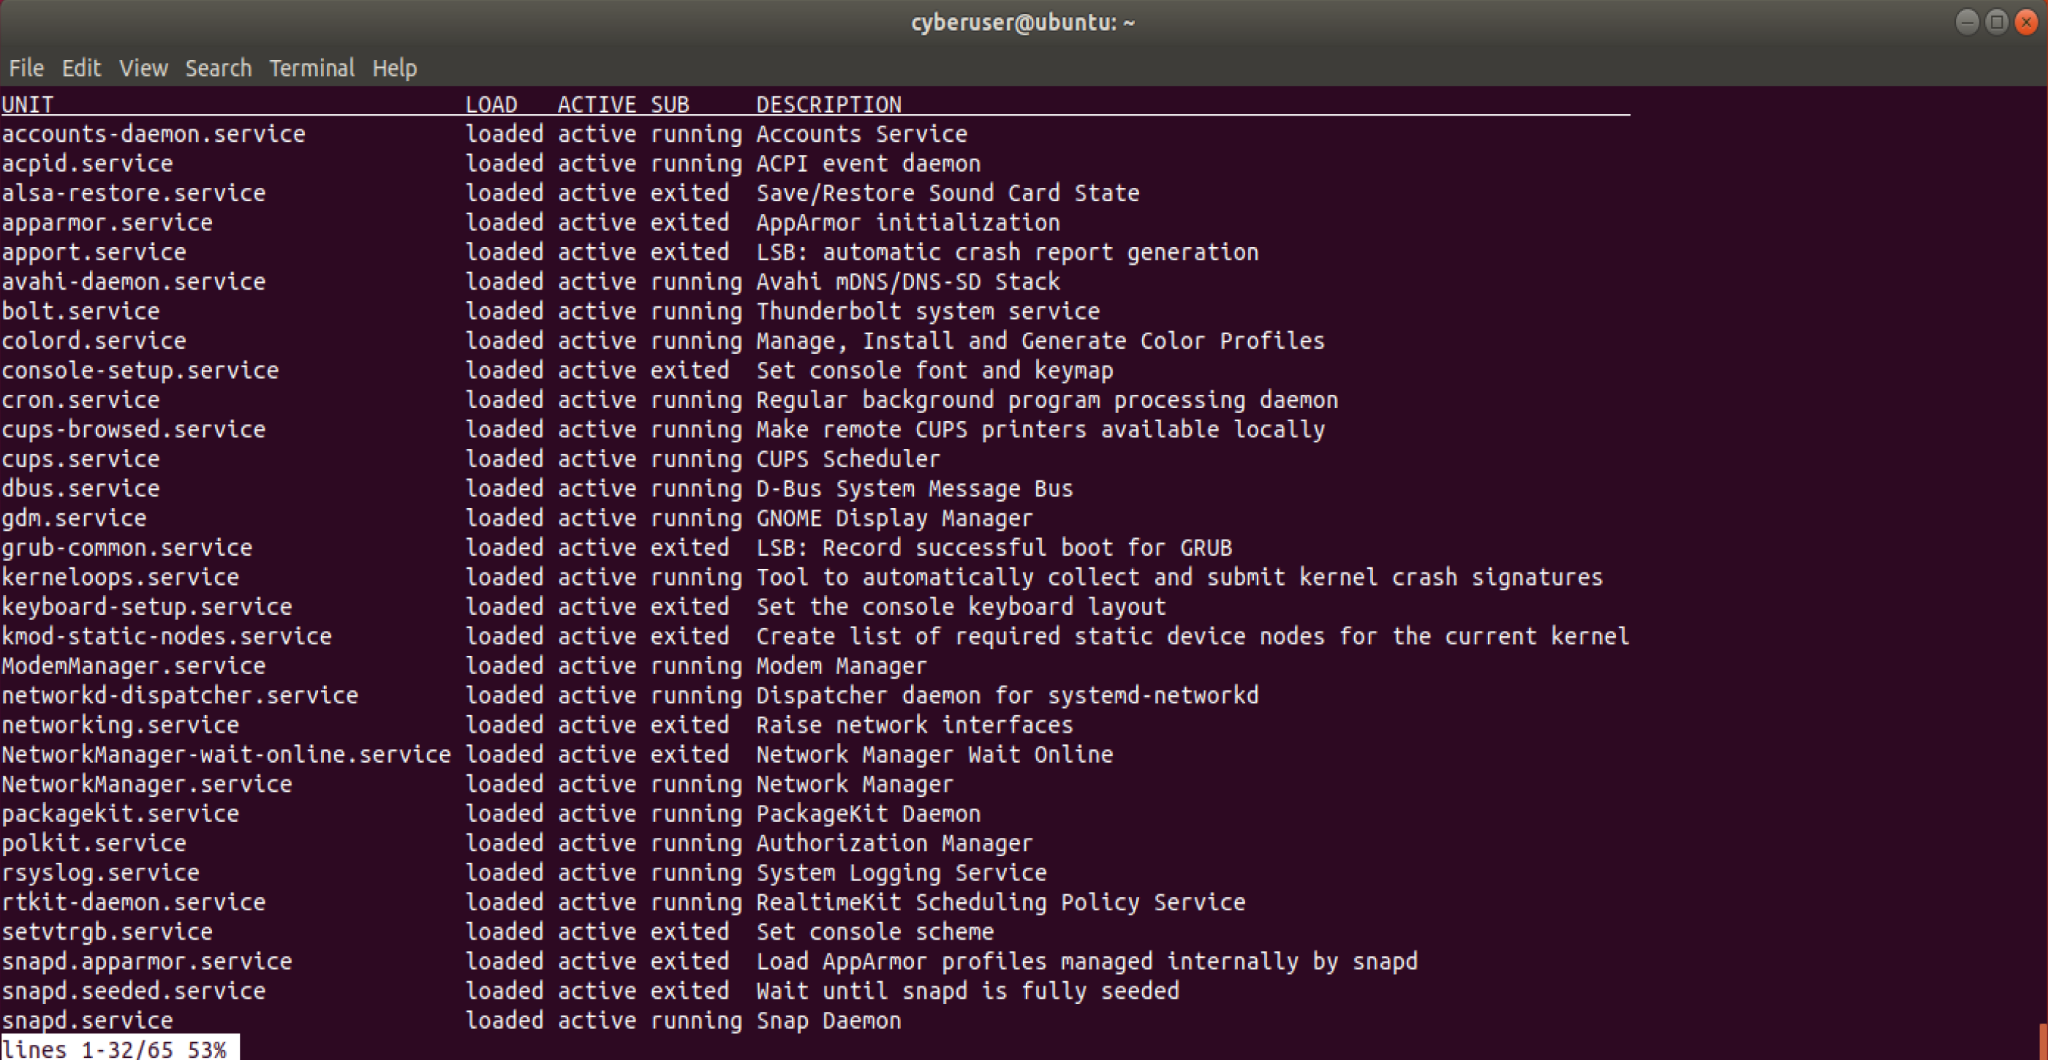Image resolution: width=2048 pixels, height=1060 pixels.
Task: Click the DESCRIPTION column header
Action: [828, 104]
